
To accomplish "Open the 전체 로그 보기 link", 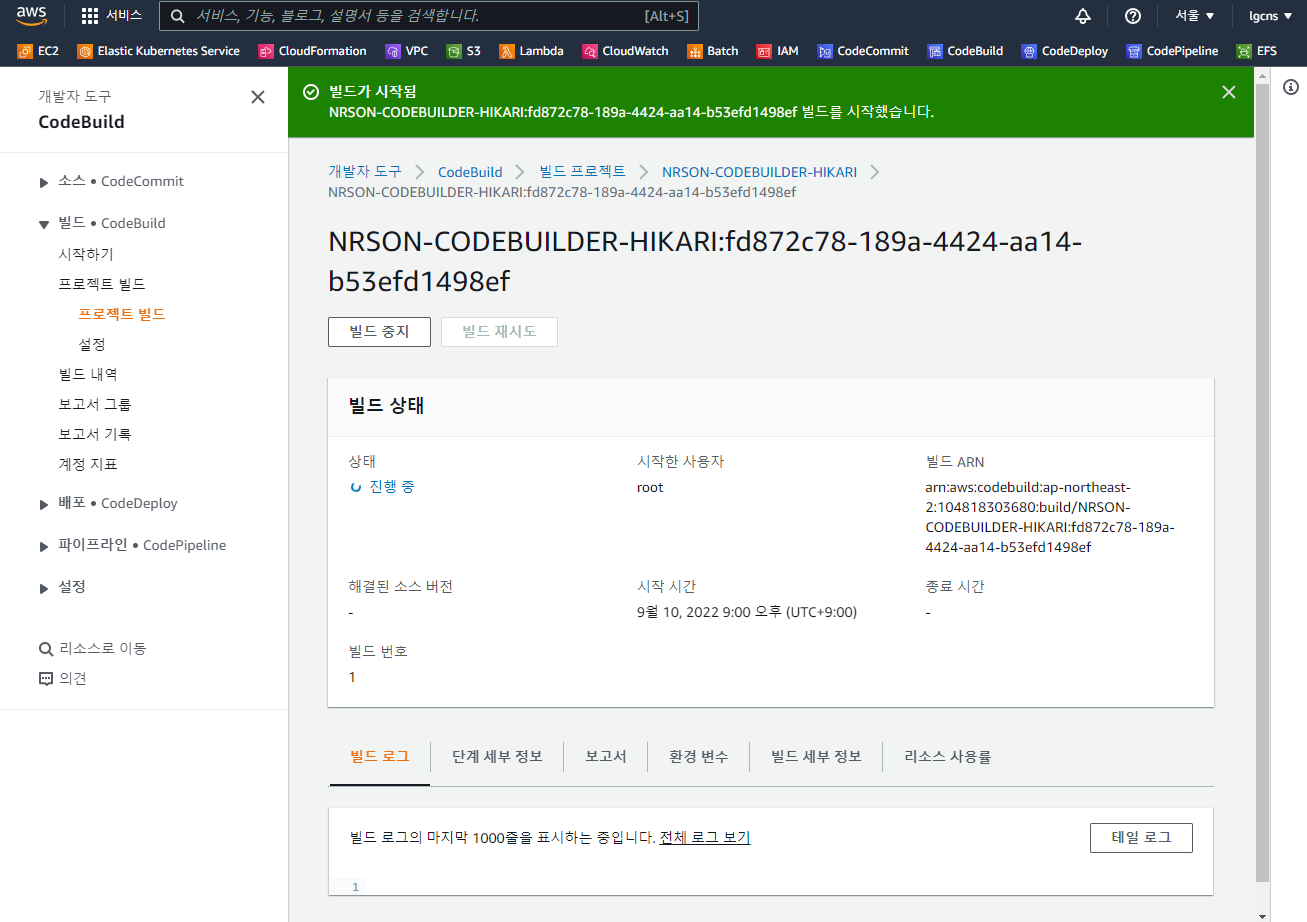I will [705, 838].
